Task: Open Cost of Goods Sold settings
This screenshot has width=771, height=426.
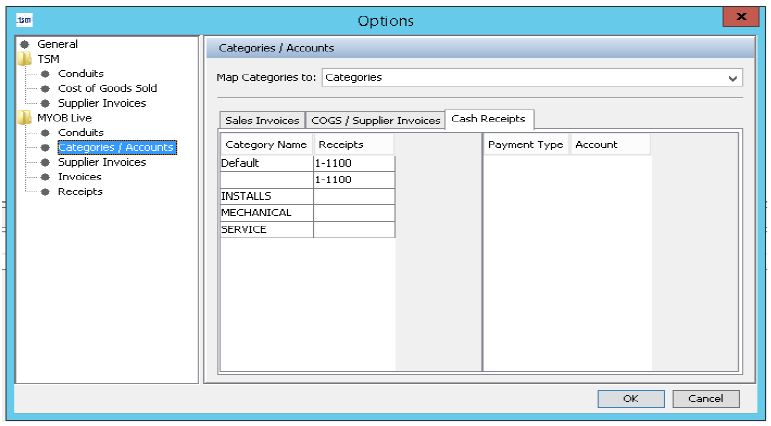Action: 107,88
